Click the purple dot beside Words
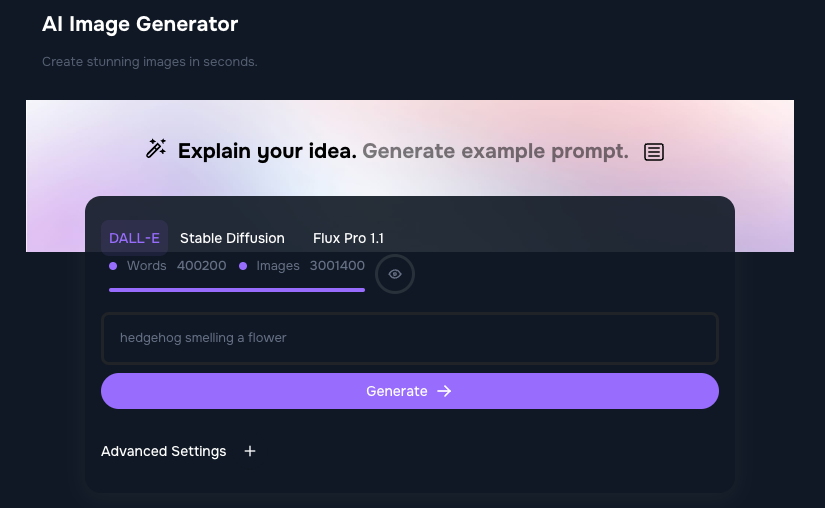This screenshot has height=508, width=825. (113, 266)
